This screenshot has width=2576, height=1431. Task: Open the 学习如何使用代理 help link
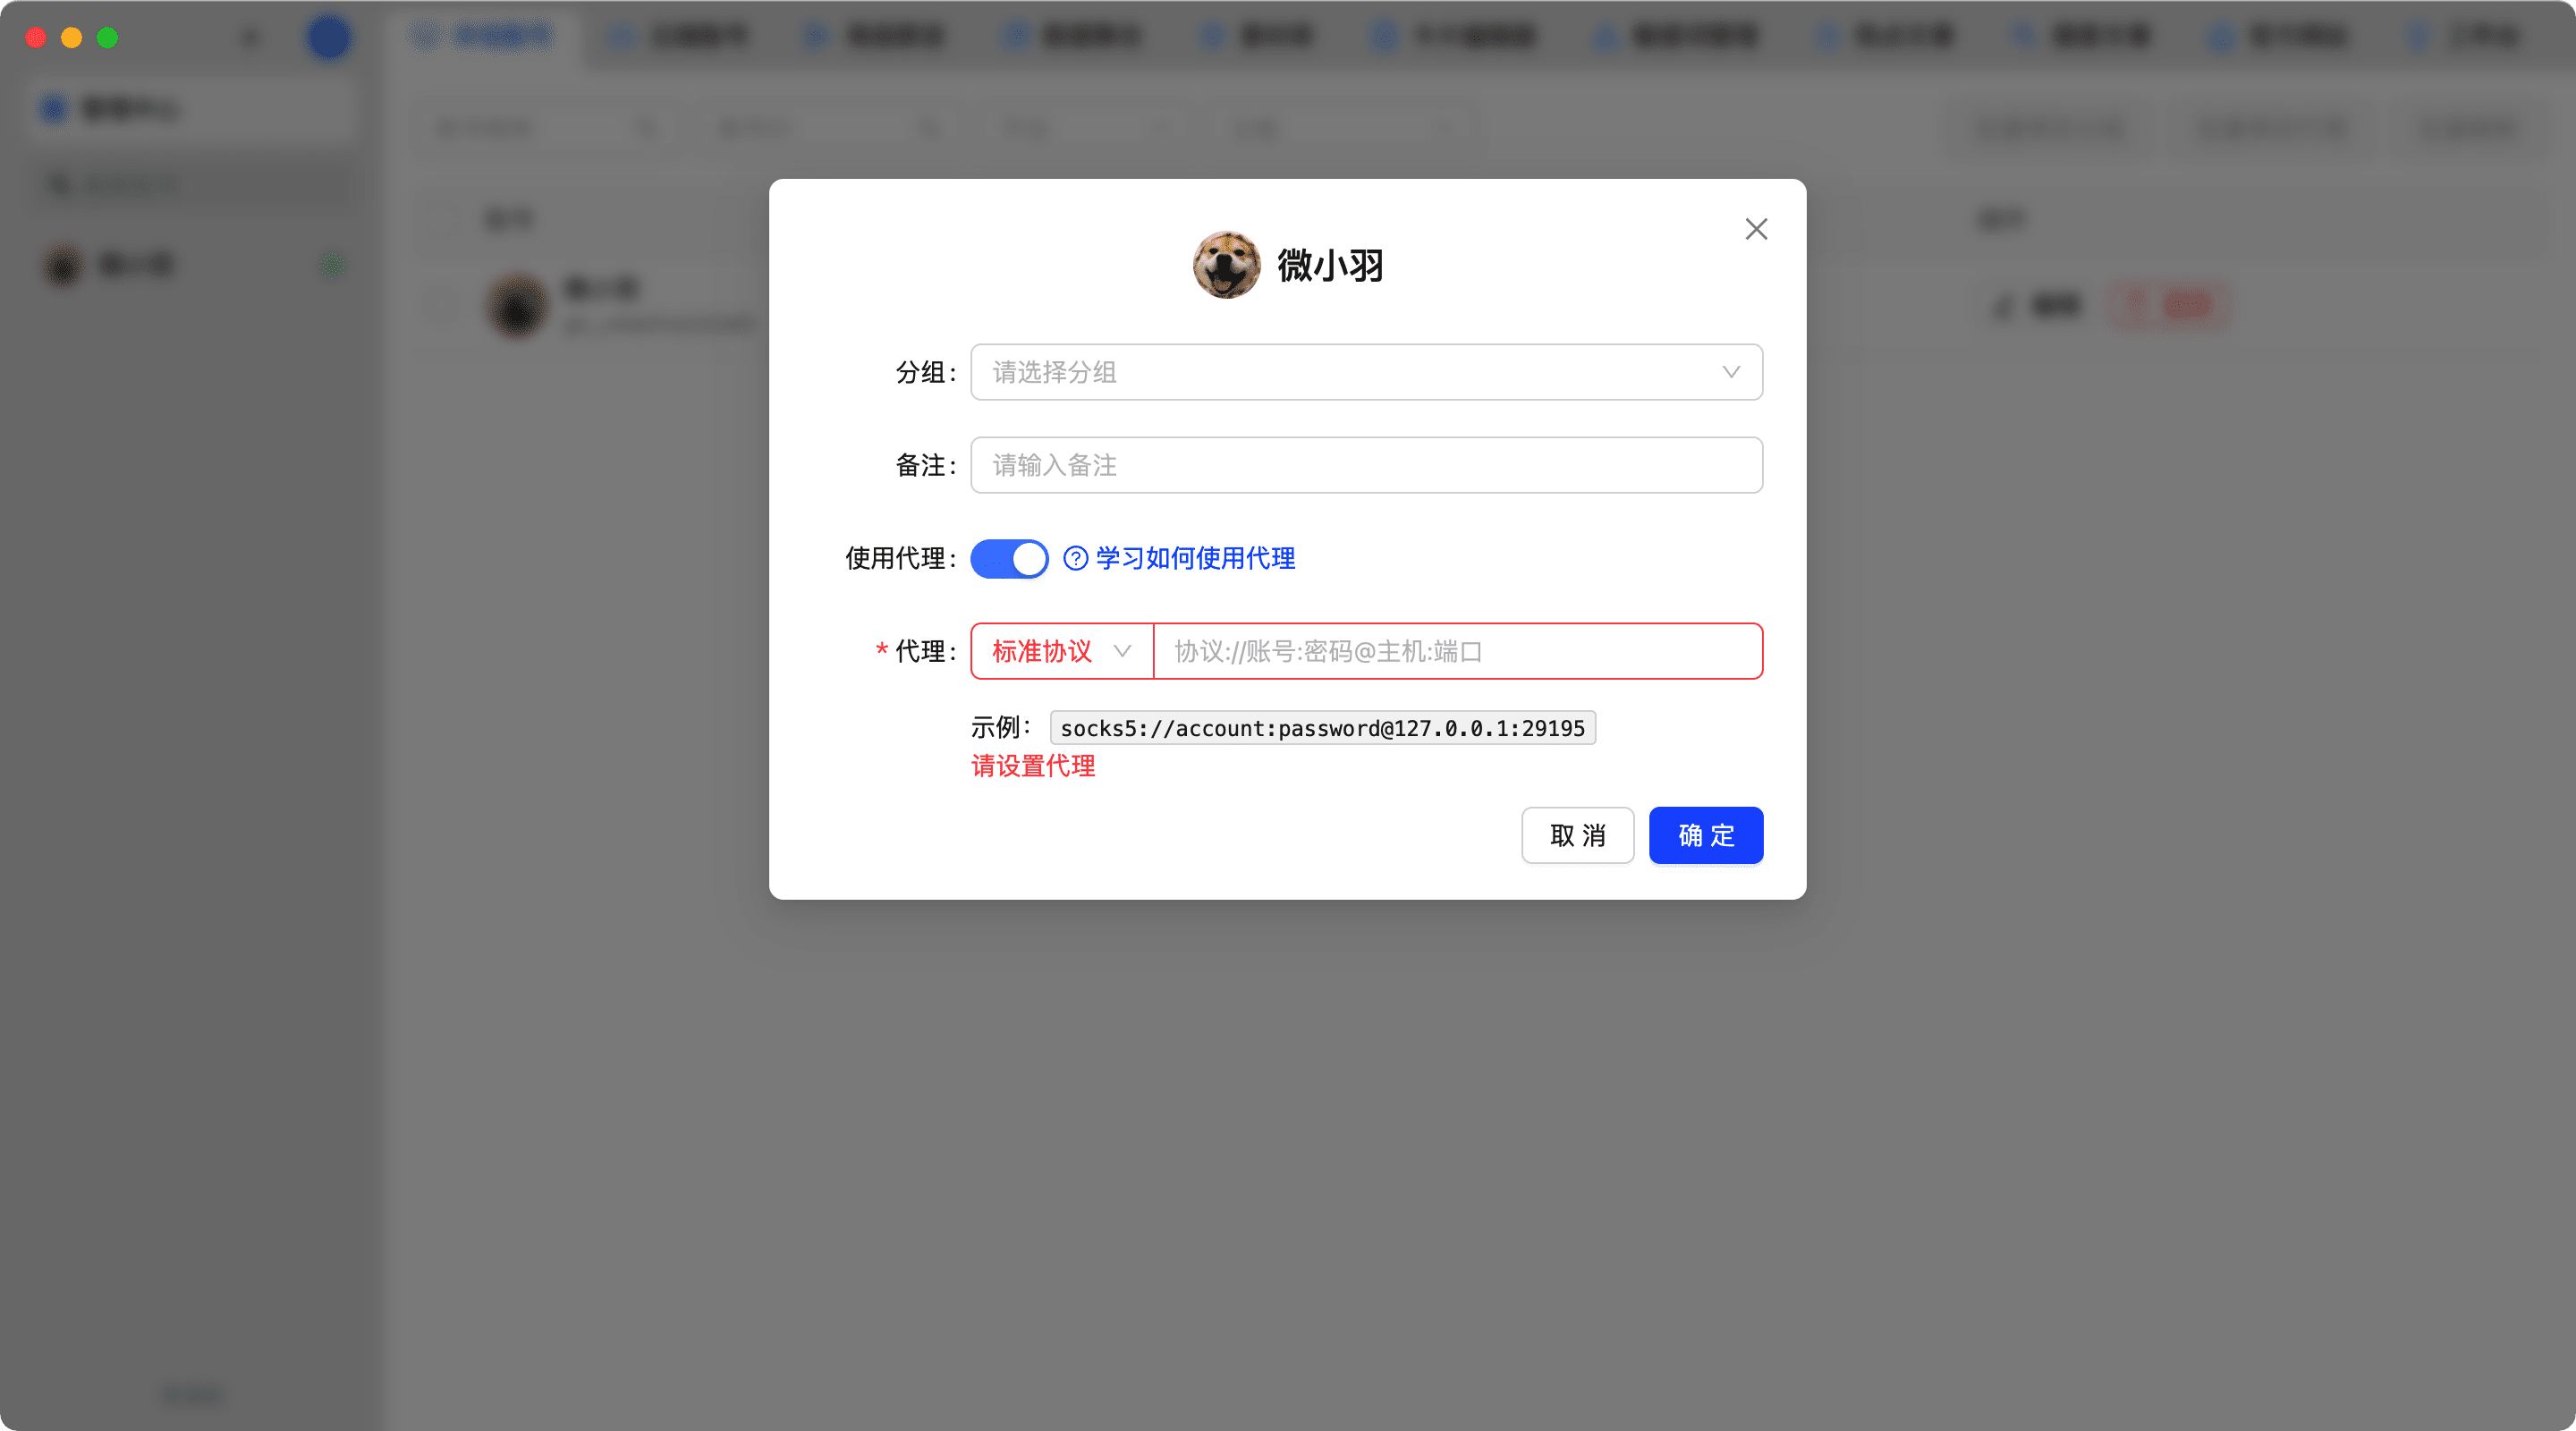pos(1195,558)
